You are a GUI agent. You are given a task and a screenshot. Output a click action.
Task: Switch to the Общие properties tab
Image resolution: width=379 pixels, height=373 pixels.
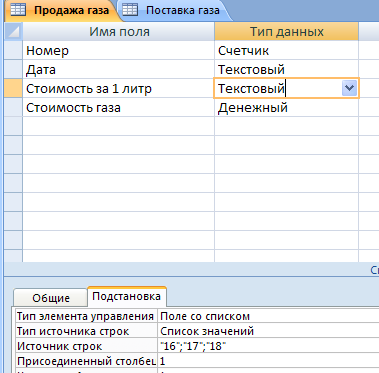click(x=51, y=298)
